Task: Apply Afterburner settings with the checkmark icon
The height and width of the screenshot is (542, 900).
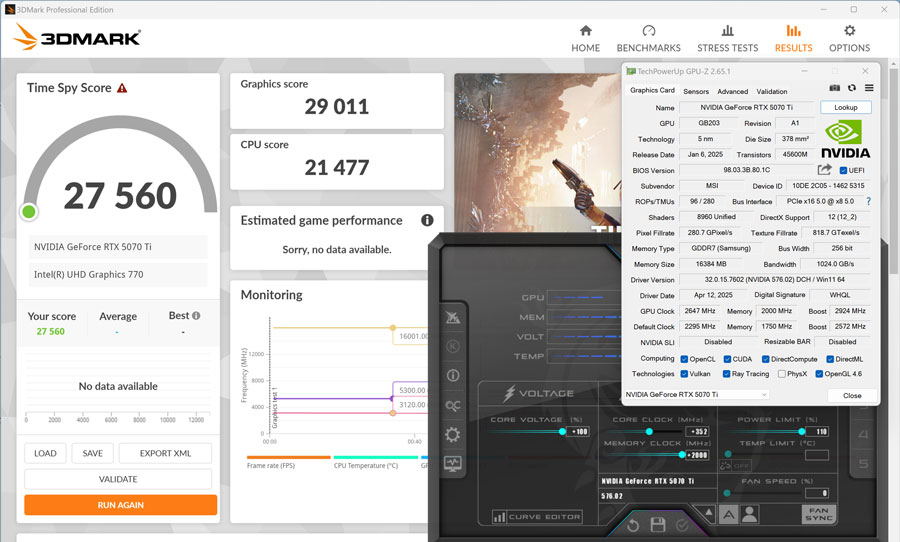Action: point(682,525)
